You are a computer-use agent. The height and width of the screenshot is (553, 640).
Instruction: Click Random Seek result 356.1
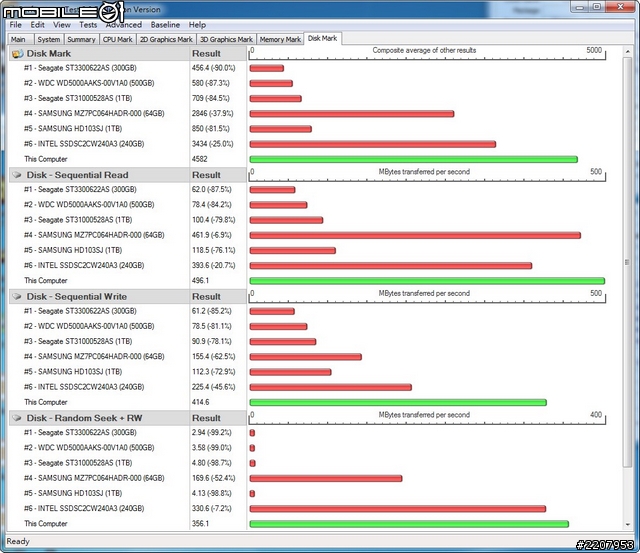click(x=200, y=524)
